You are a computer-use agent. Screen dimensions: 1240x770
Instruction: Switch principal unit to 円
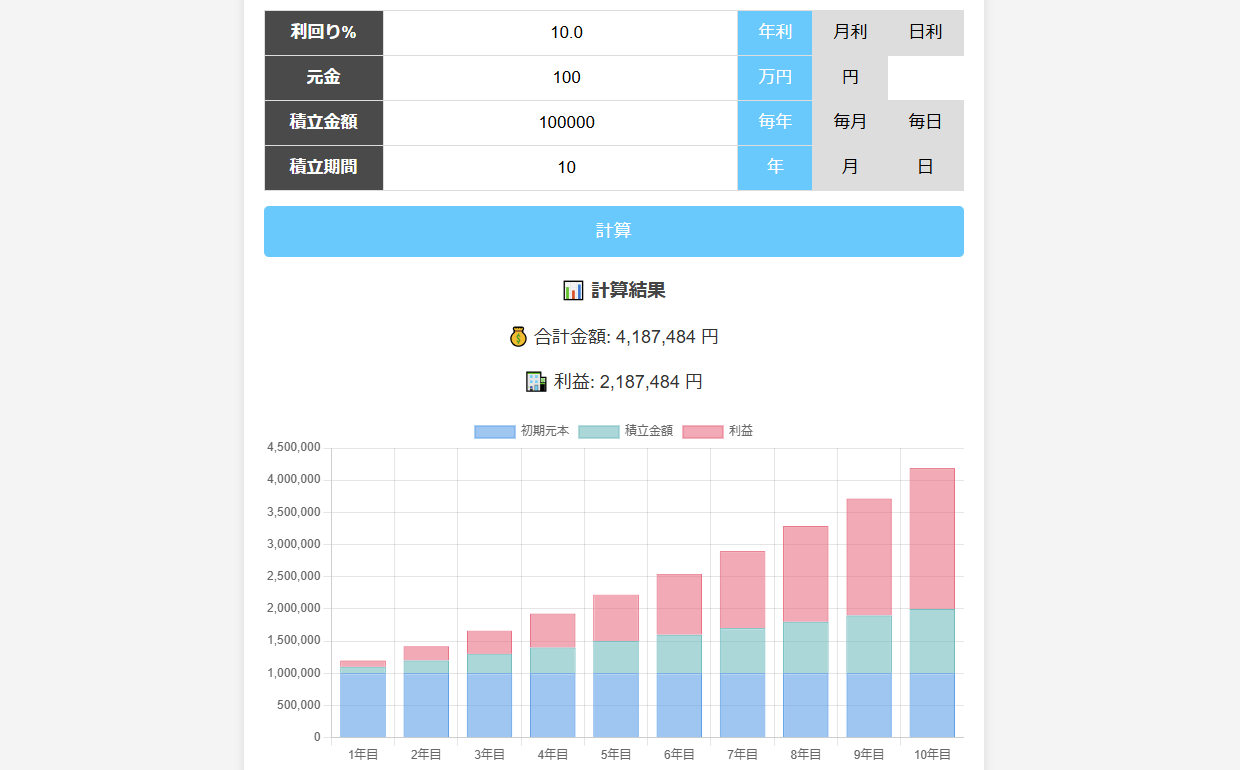(850, 77)
